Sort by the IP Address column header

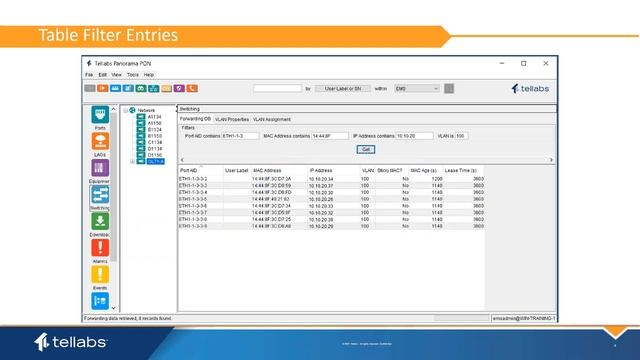pyautogui.click(x=333, y=171)
